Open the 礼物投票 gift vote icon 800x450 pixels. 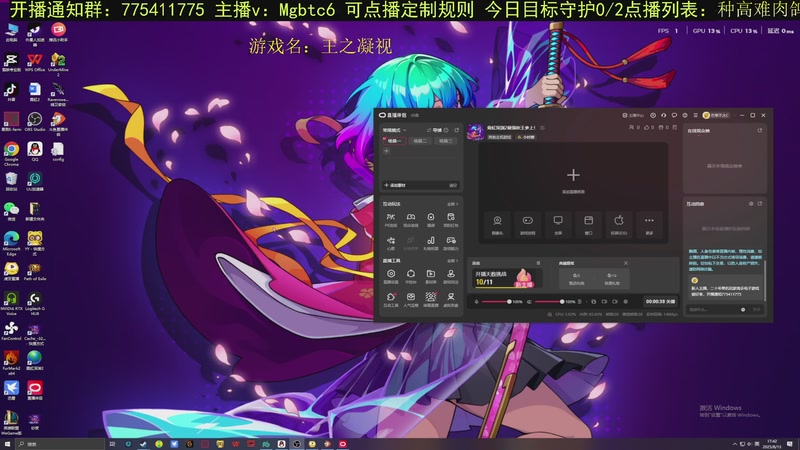point(431,243)
